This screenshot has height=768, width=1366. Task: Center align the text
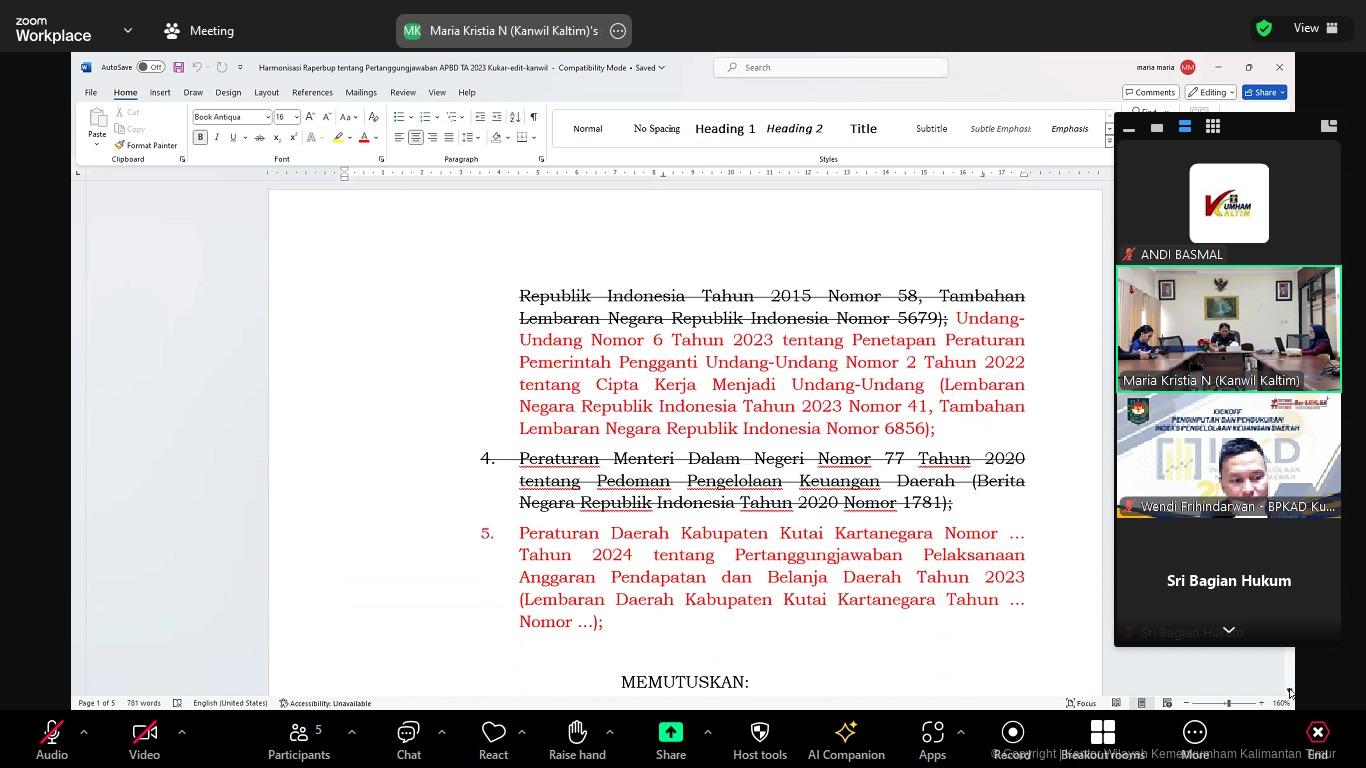415,137
